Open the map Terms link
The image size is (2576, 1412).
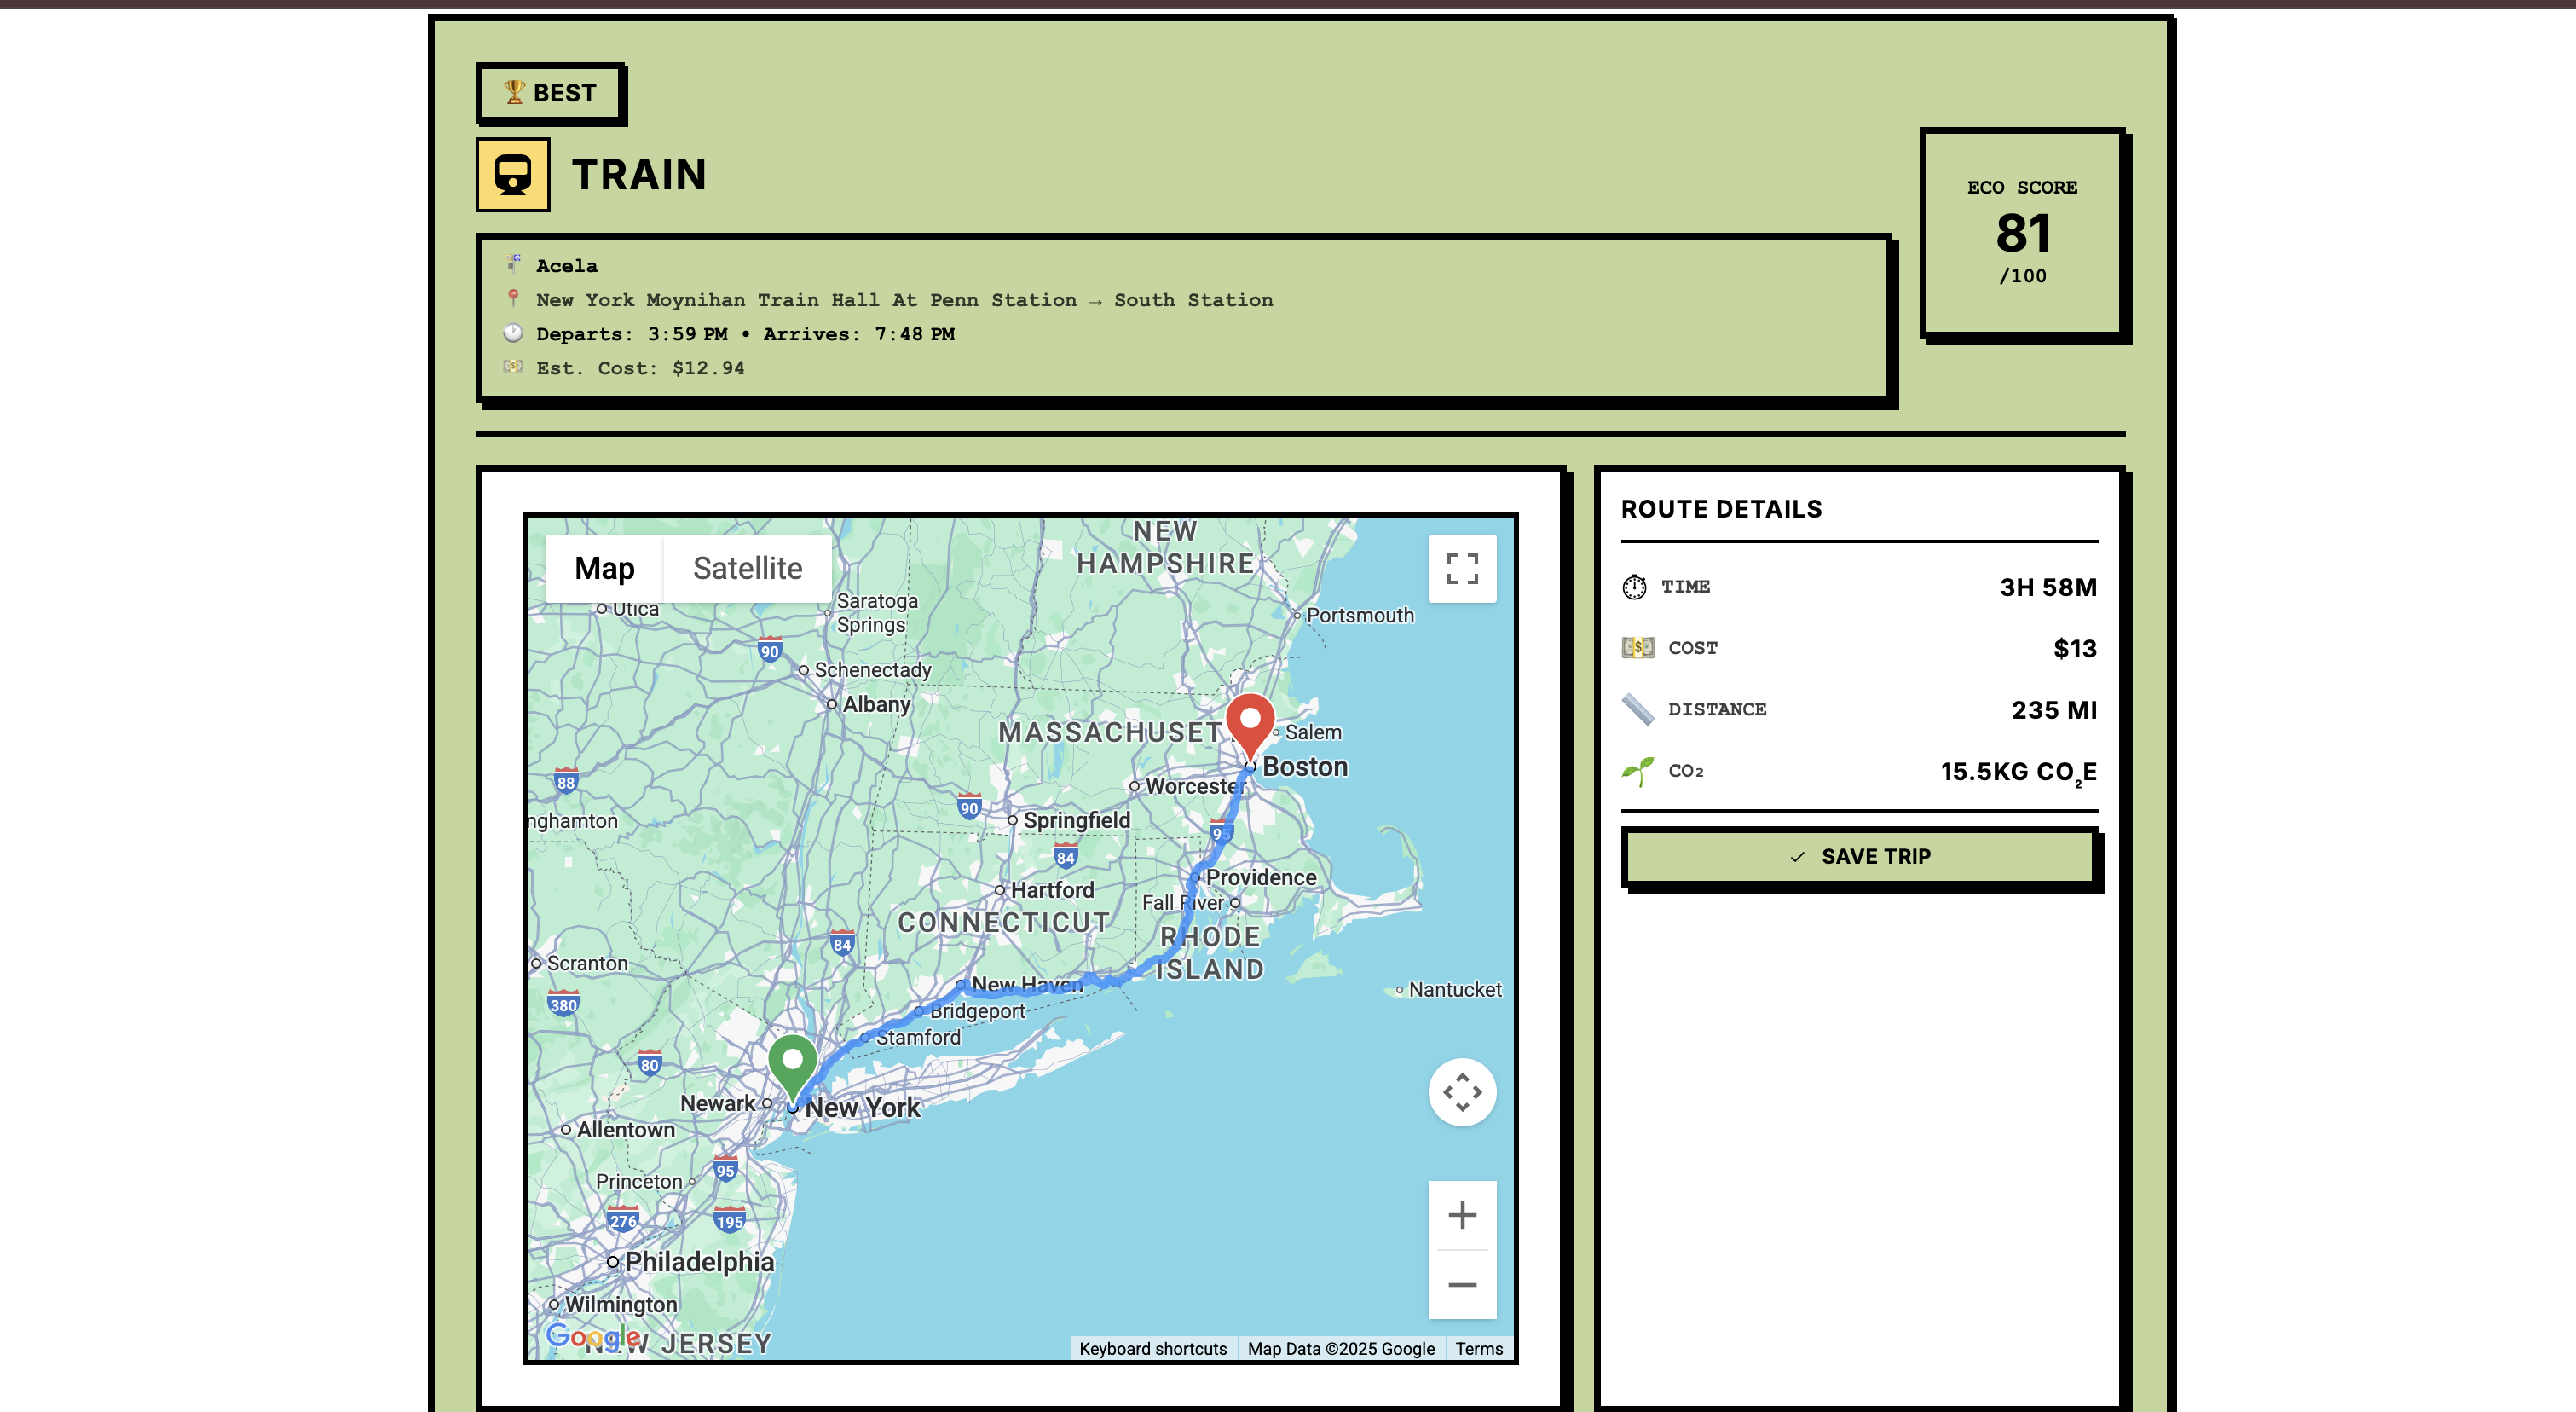click(1478, 1348)
